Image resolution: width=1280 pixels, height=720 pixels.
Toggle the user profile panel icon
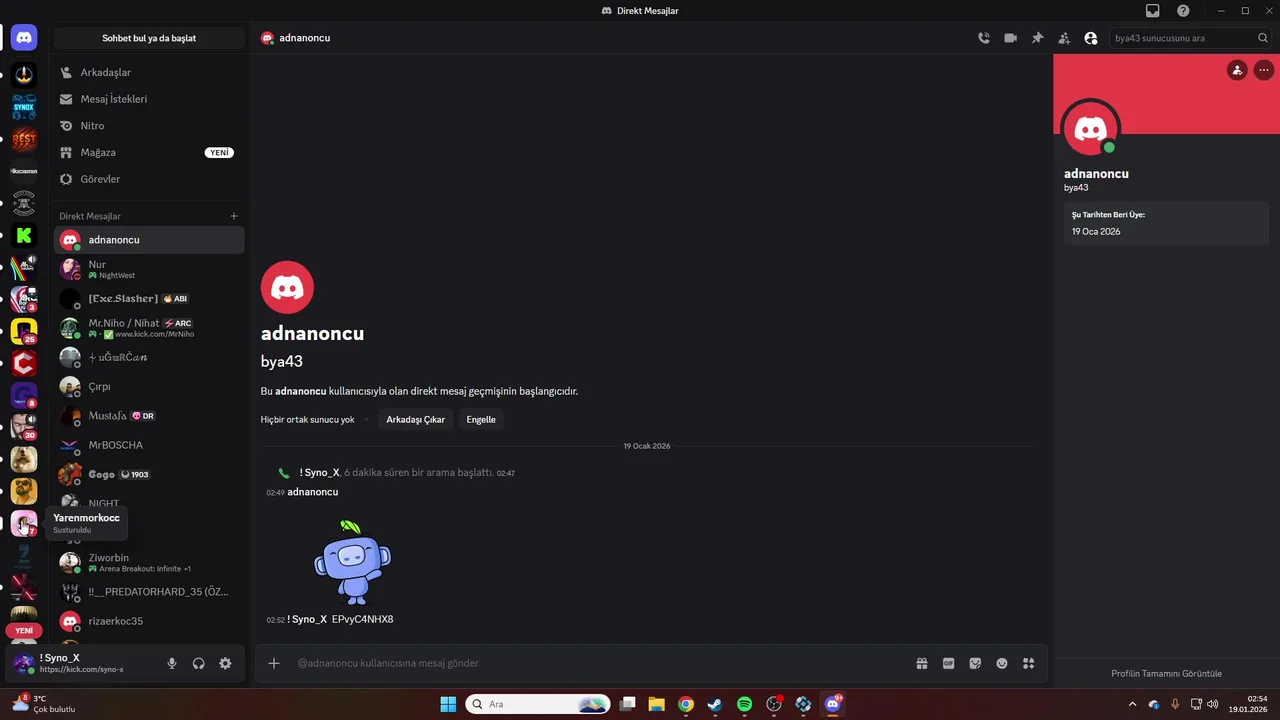tap(1091, 38)
